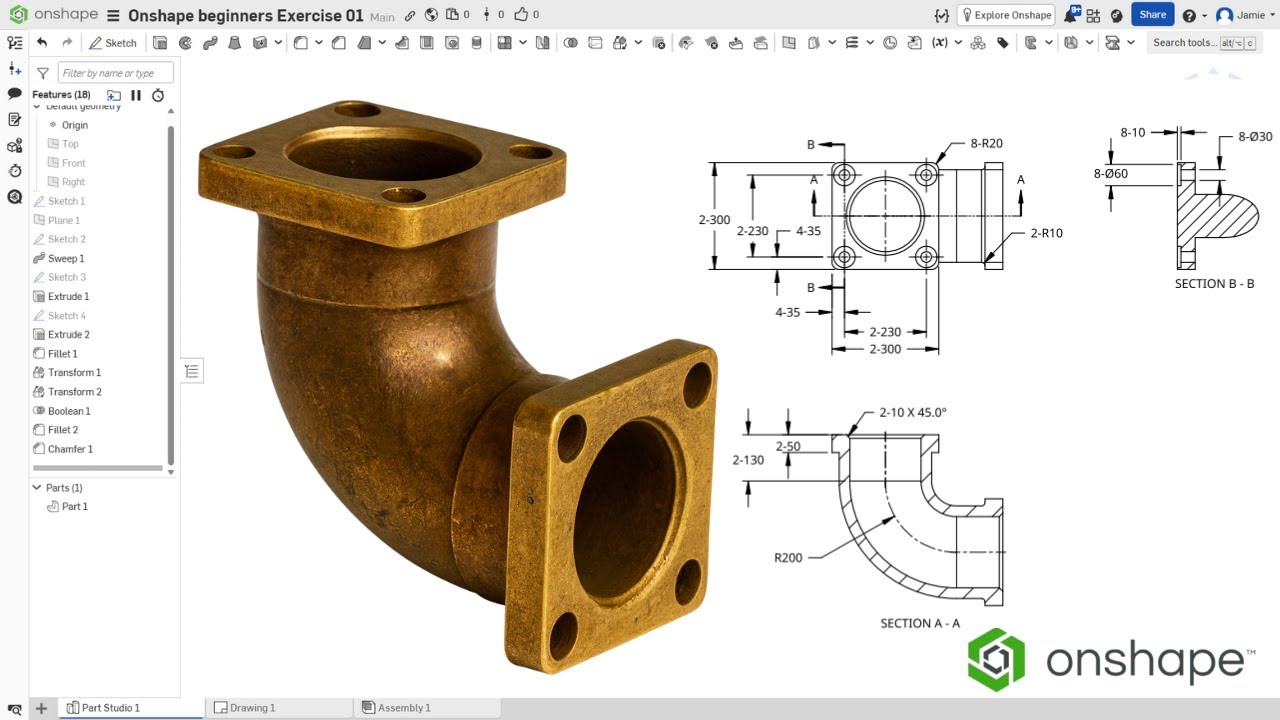1280x720 pixels.
Task: Pause feature regeneration with the pause button
Action: point(136,95)
